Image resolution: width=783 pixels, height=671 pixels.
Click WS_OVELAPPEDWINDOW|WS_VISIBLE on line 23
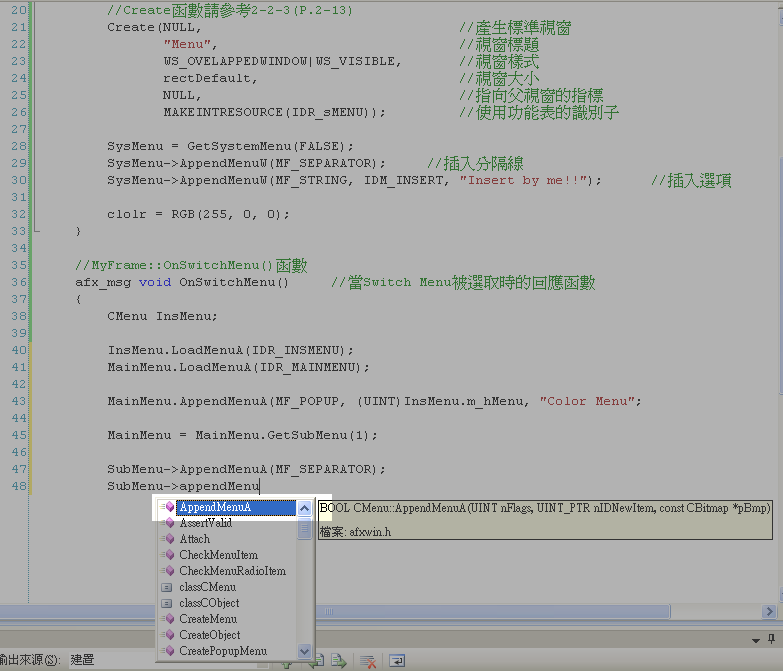coord(280,61)
